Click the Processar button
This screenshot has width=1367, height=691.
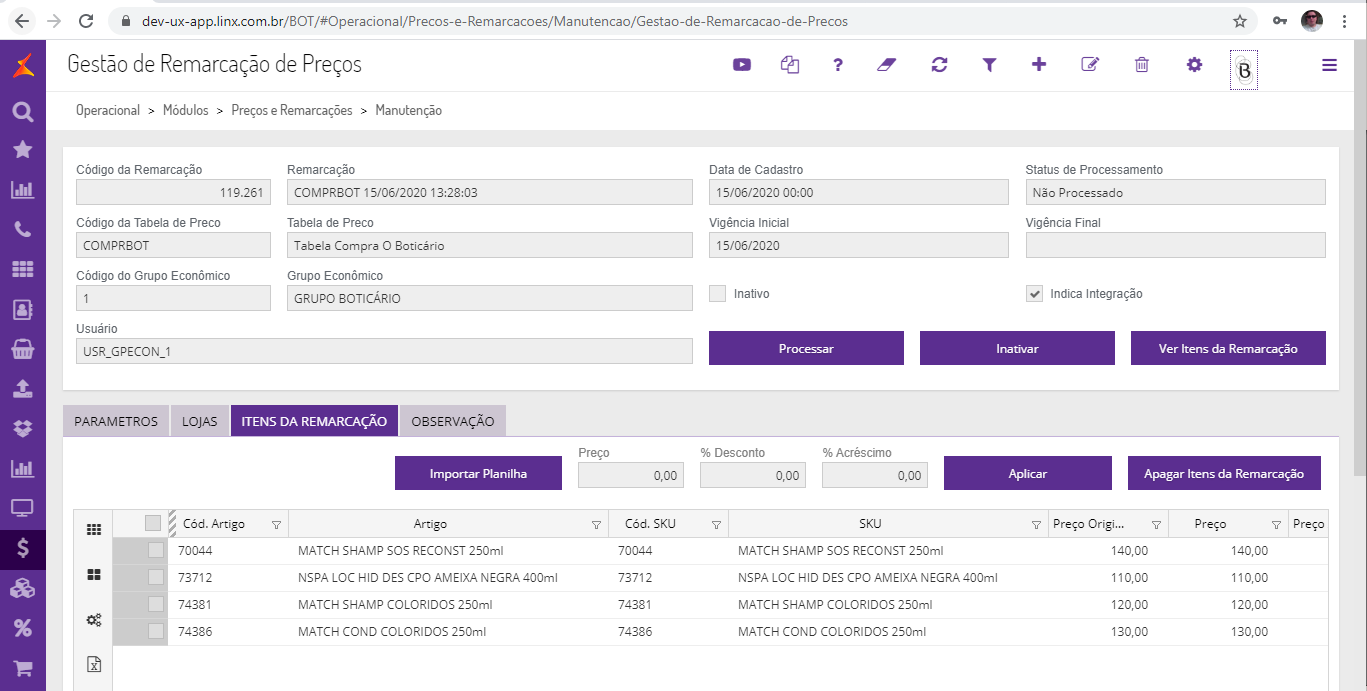click(x=806, y=349)
